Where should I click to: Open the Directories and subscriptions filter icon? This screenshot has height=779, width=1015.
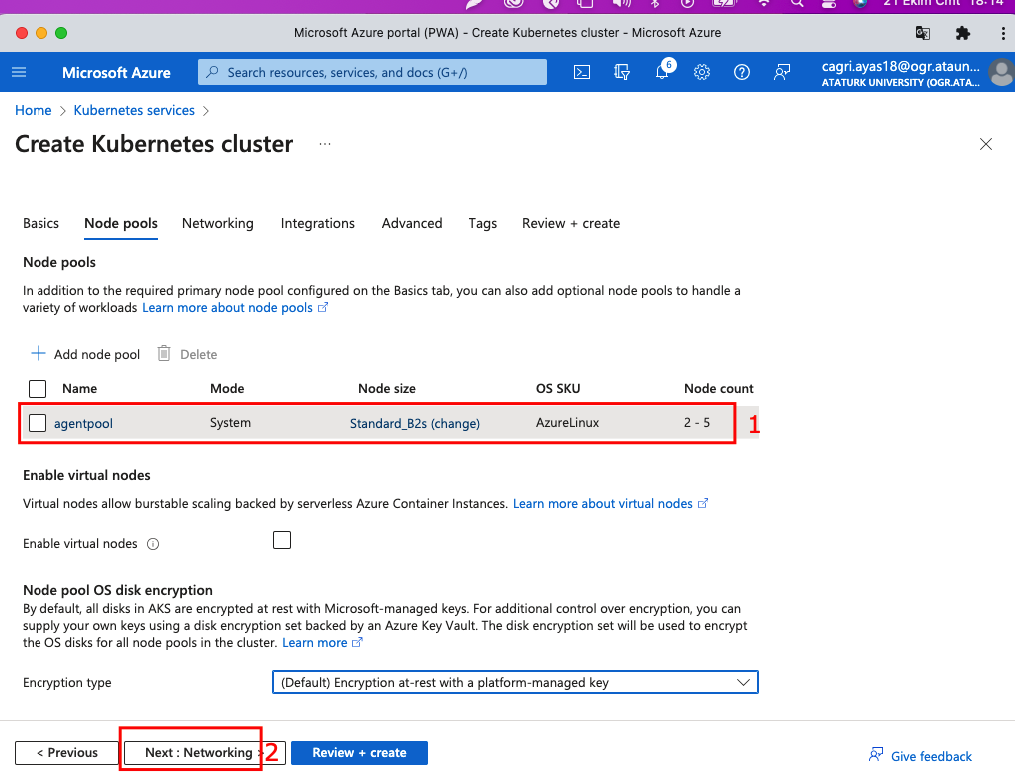622,72
